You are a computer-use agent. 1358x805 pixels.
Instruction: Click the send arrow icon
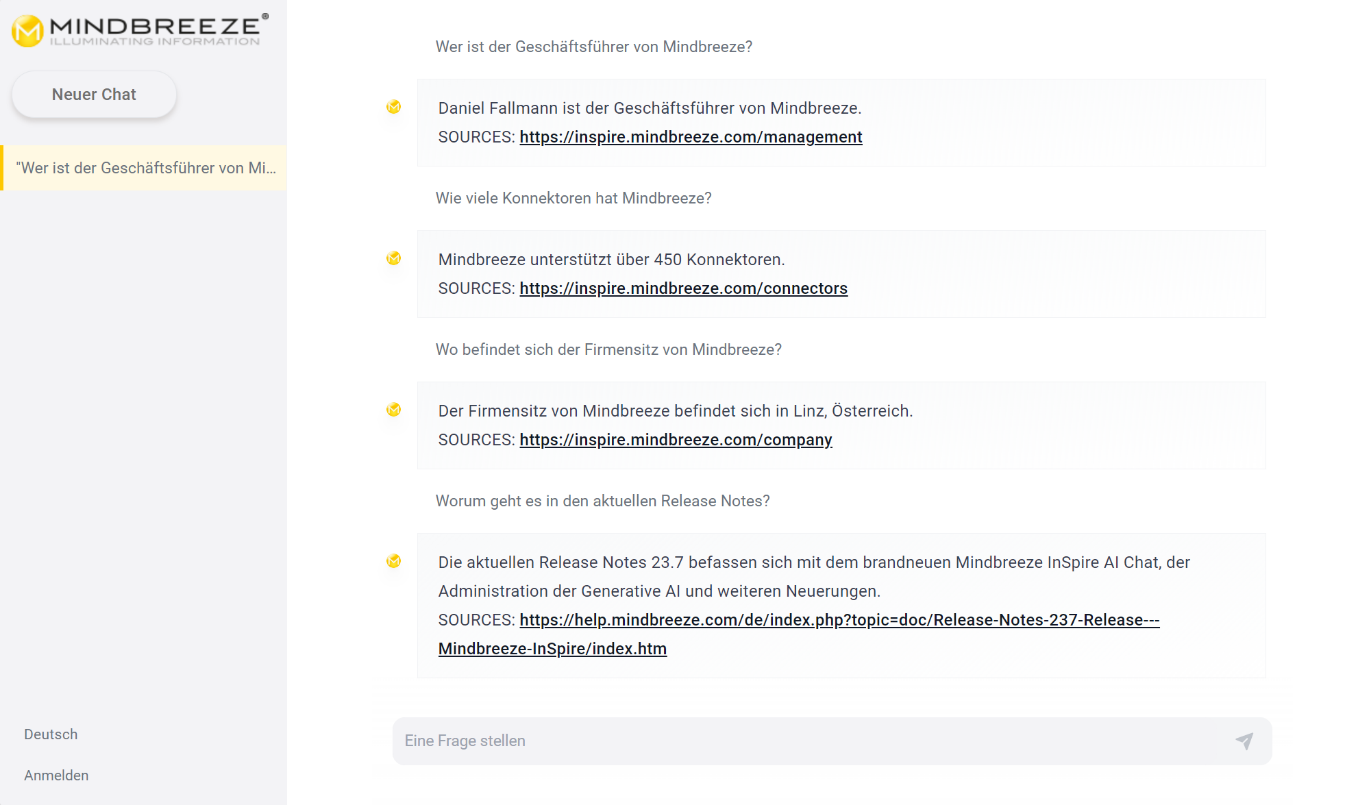(1244, 741)
